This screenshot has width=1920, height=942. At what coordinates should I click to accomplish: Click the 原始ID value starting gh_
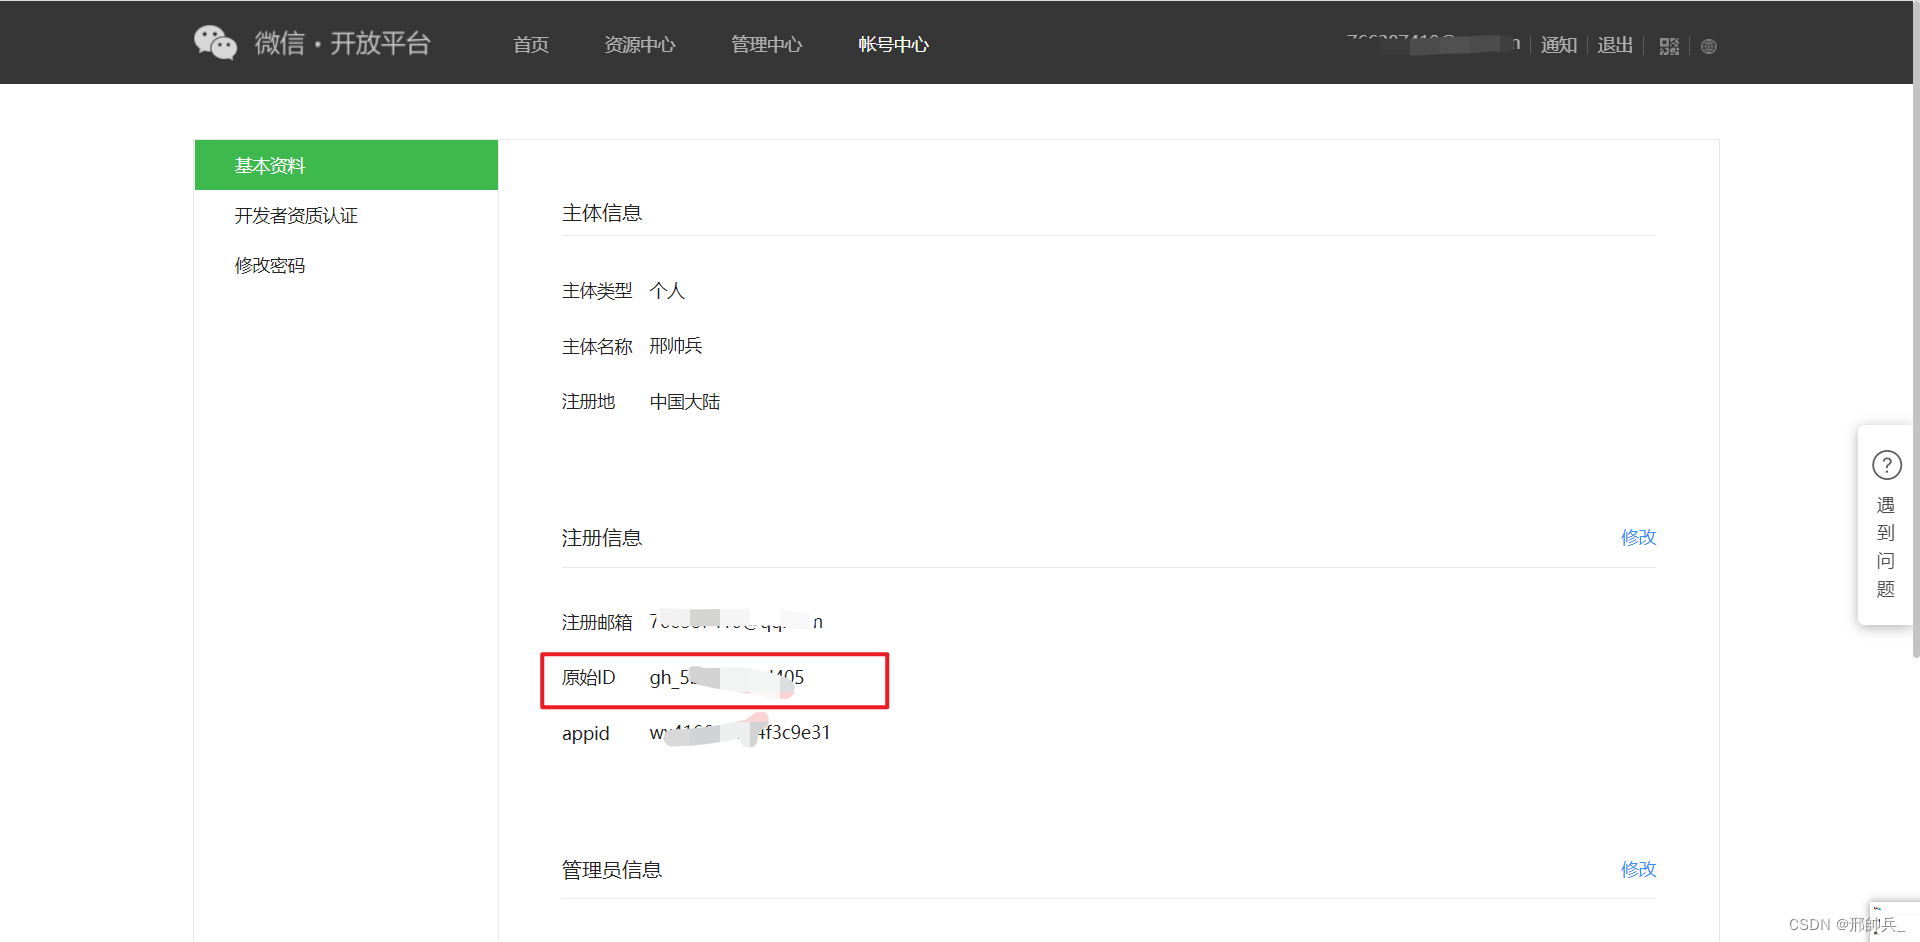(x=727, y=678)
